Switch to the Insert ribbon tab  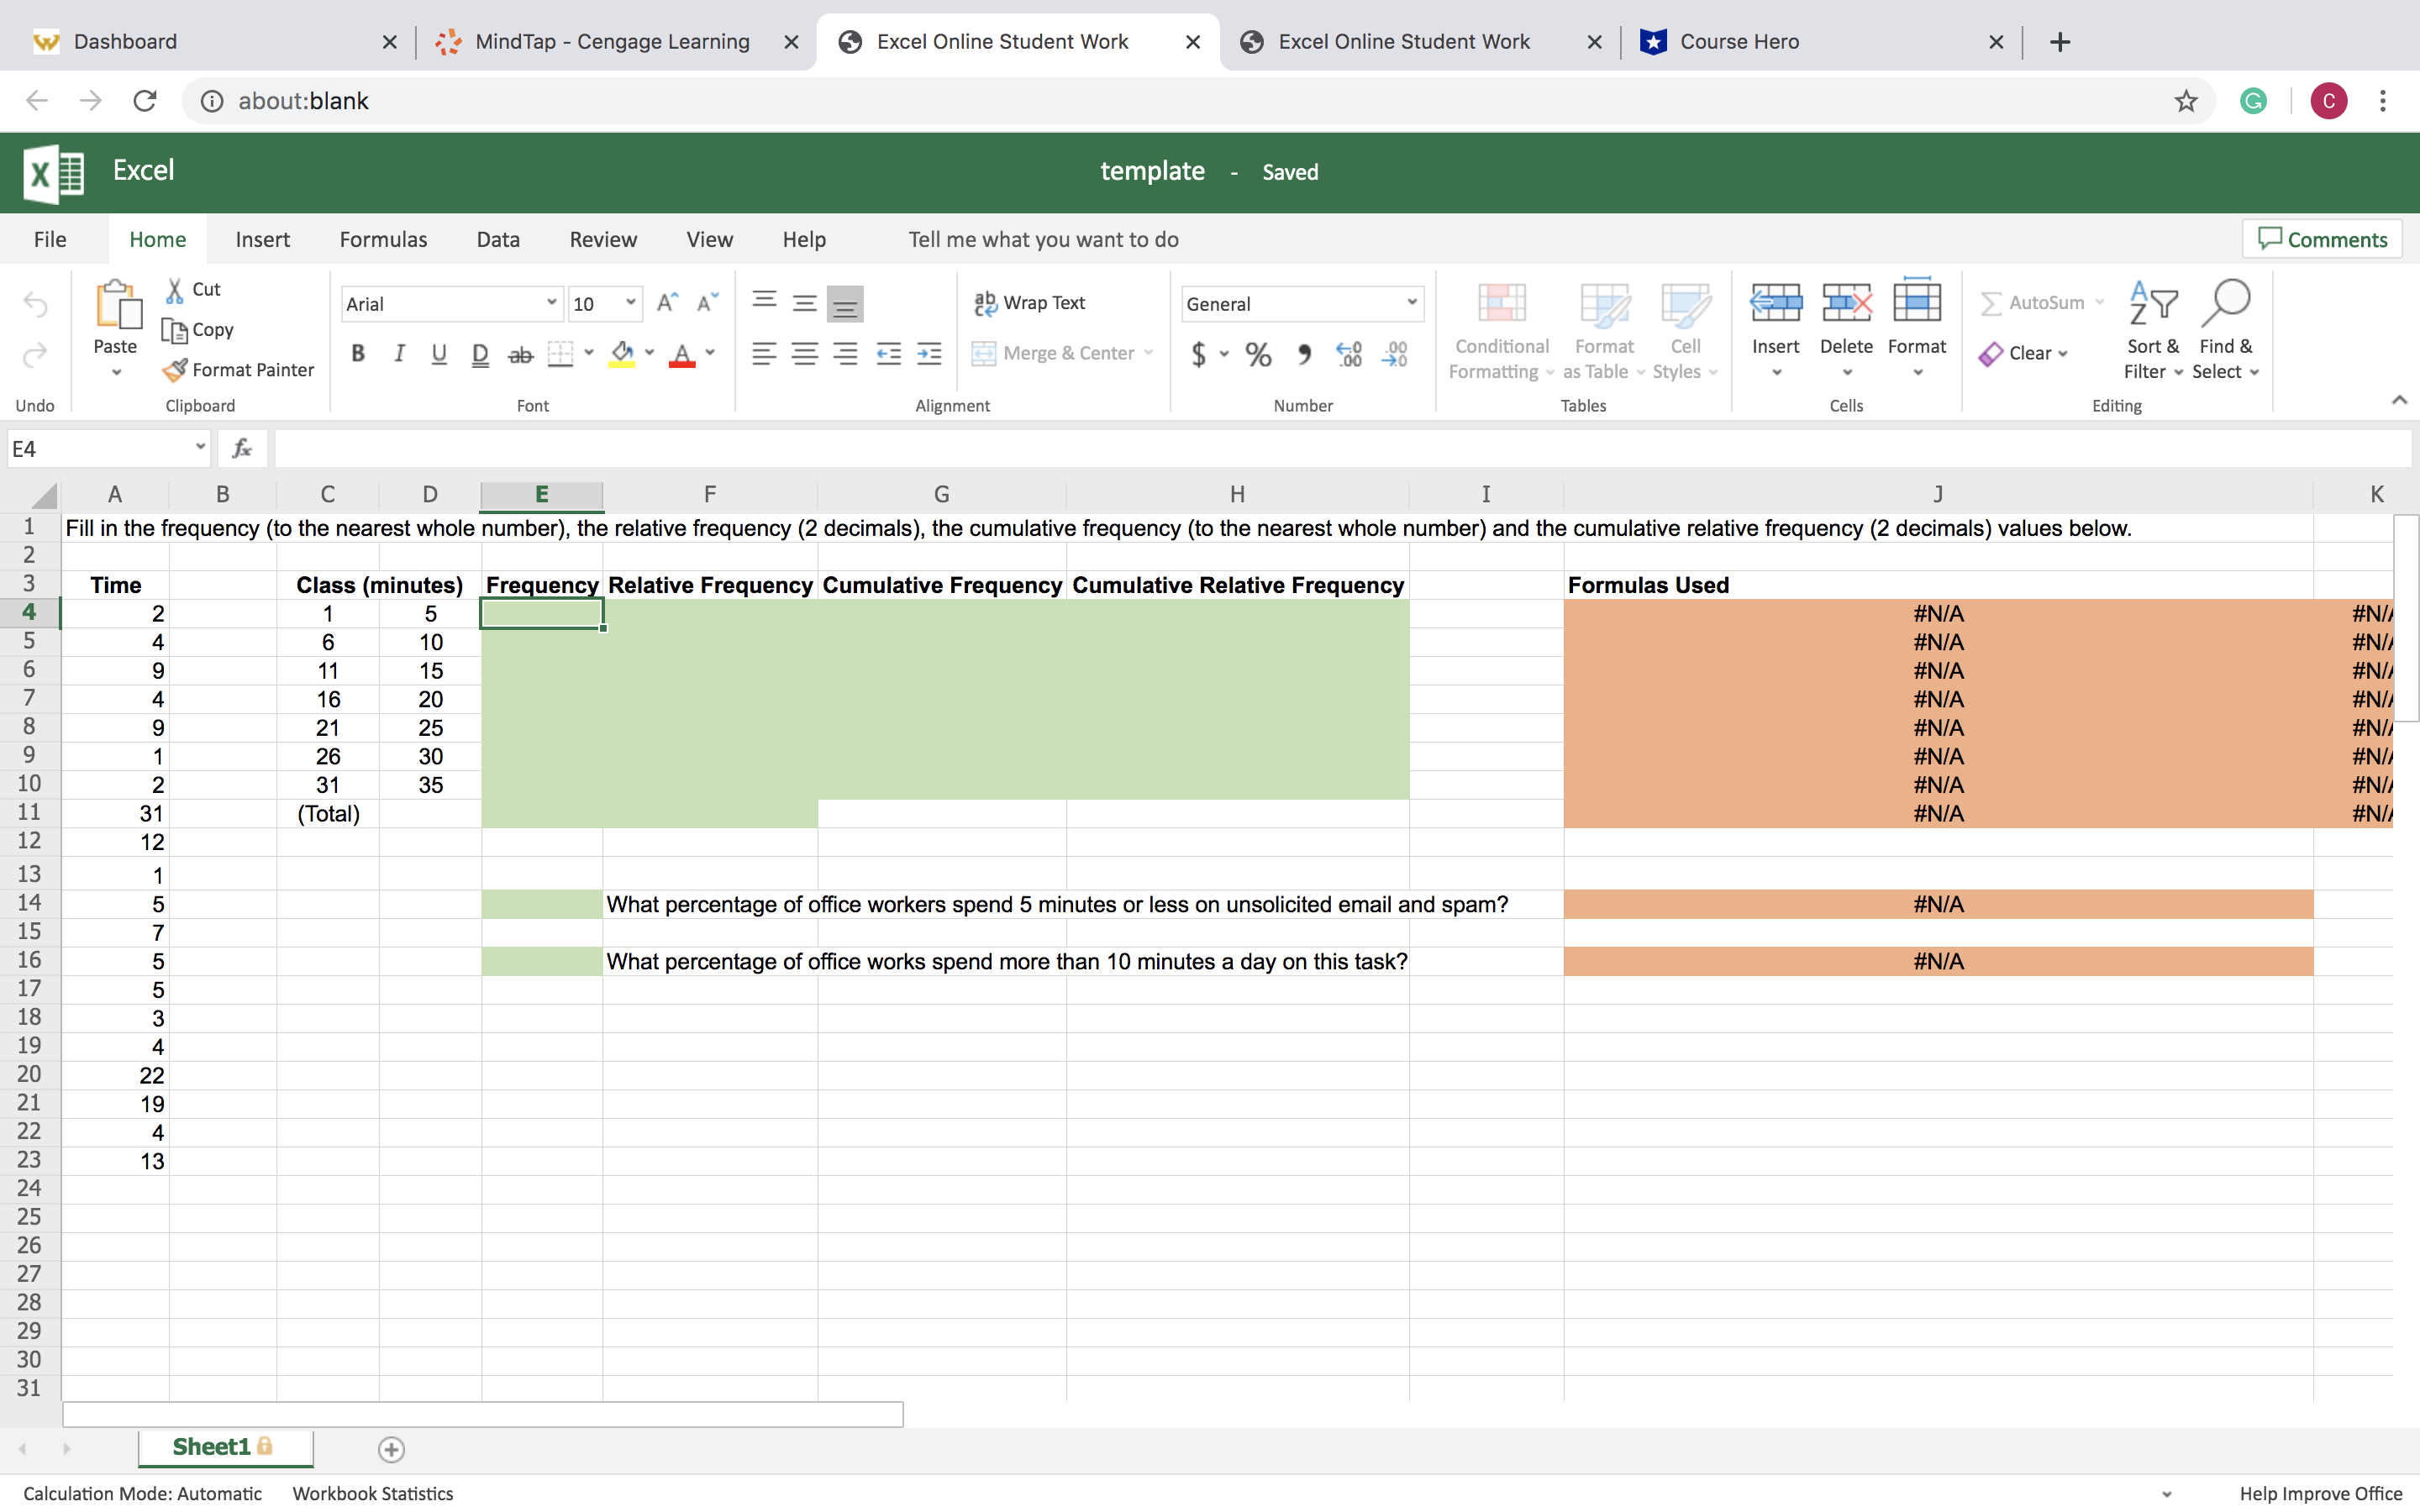pyautogui.click(x=262, y=240)
